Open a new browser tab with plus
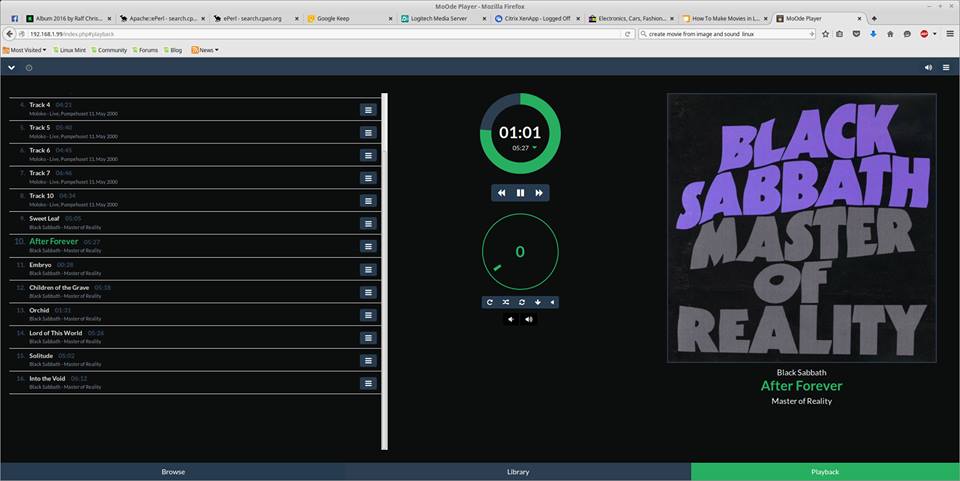The width and height of the screenshot is (960, 481). tap(874, 18)
